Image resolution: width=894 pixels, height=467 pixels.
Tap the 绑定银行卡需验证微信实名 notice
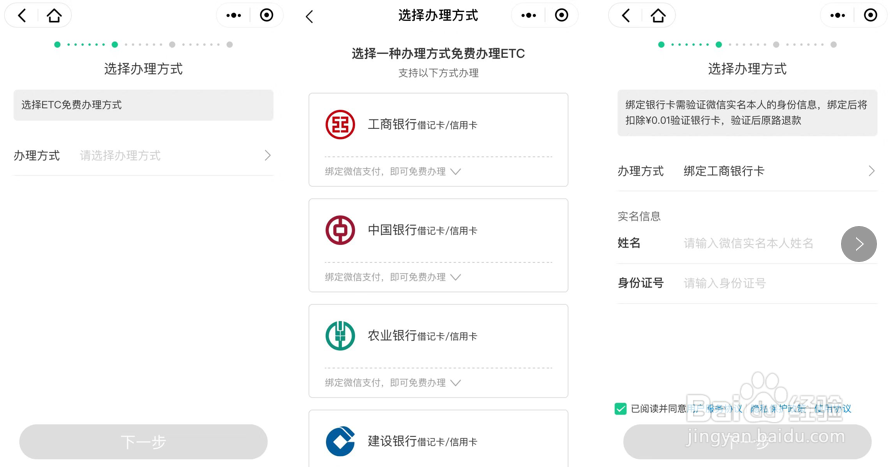click(747, 113)
